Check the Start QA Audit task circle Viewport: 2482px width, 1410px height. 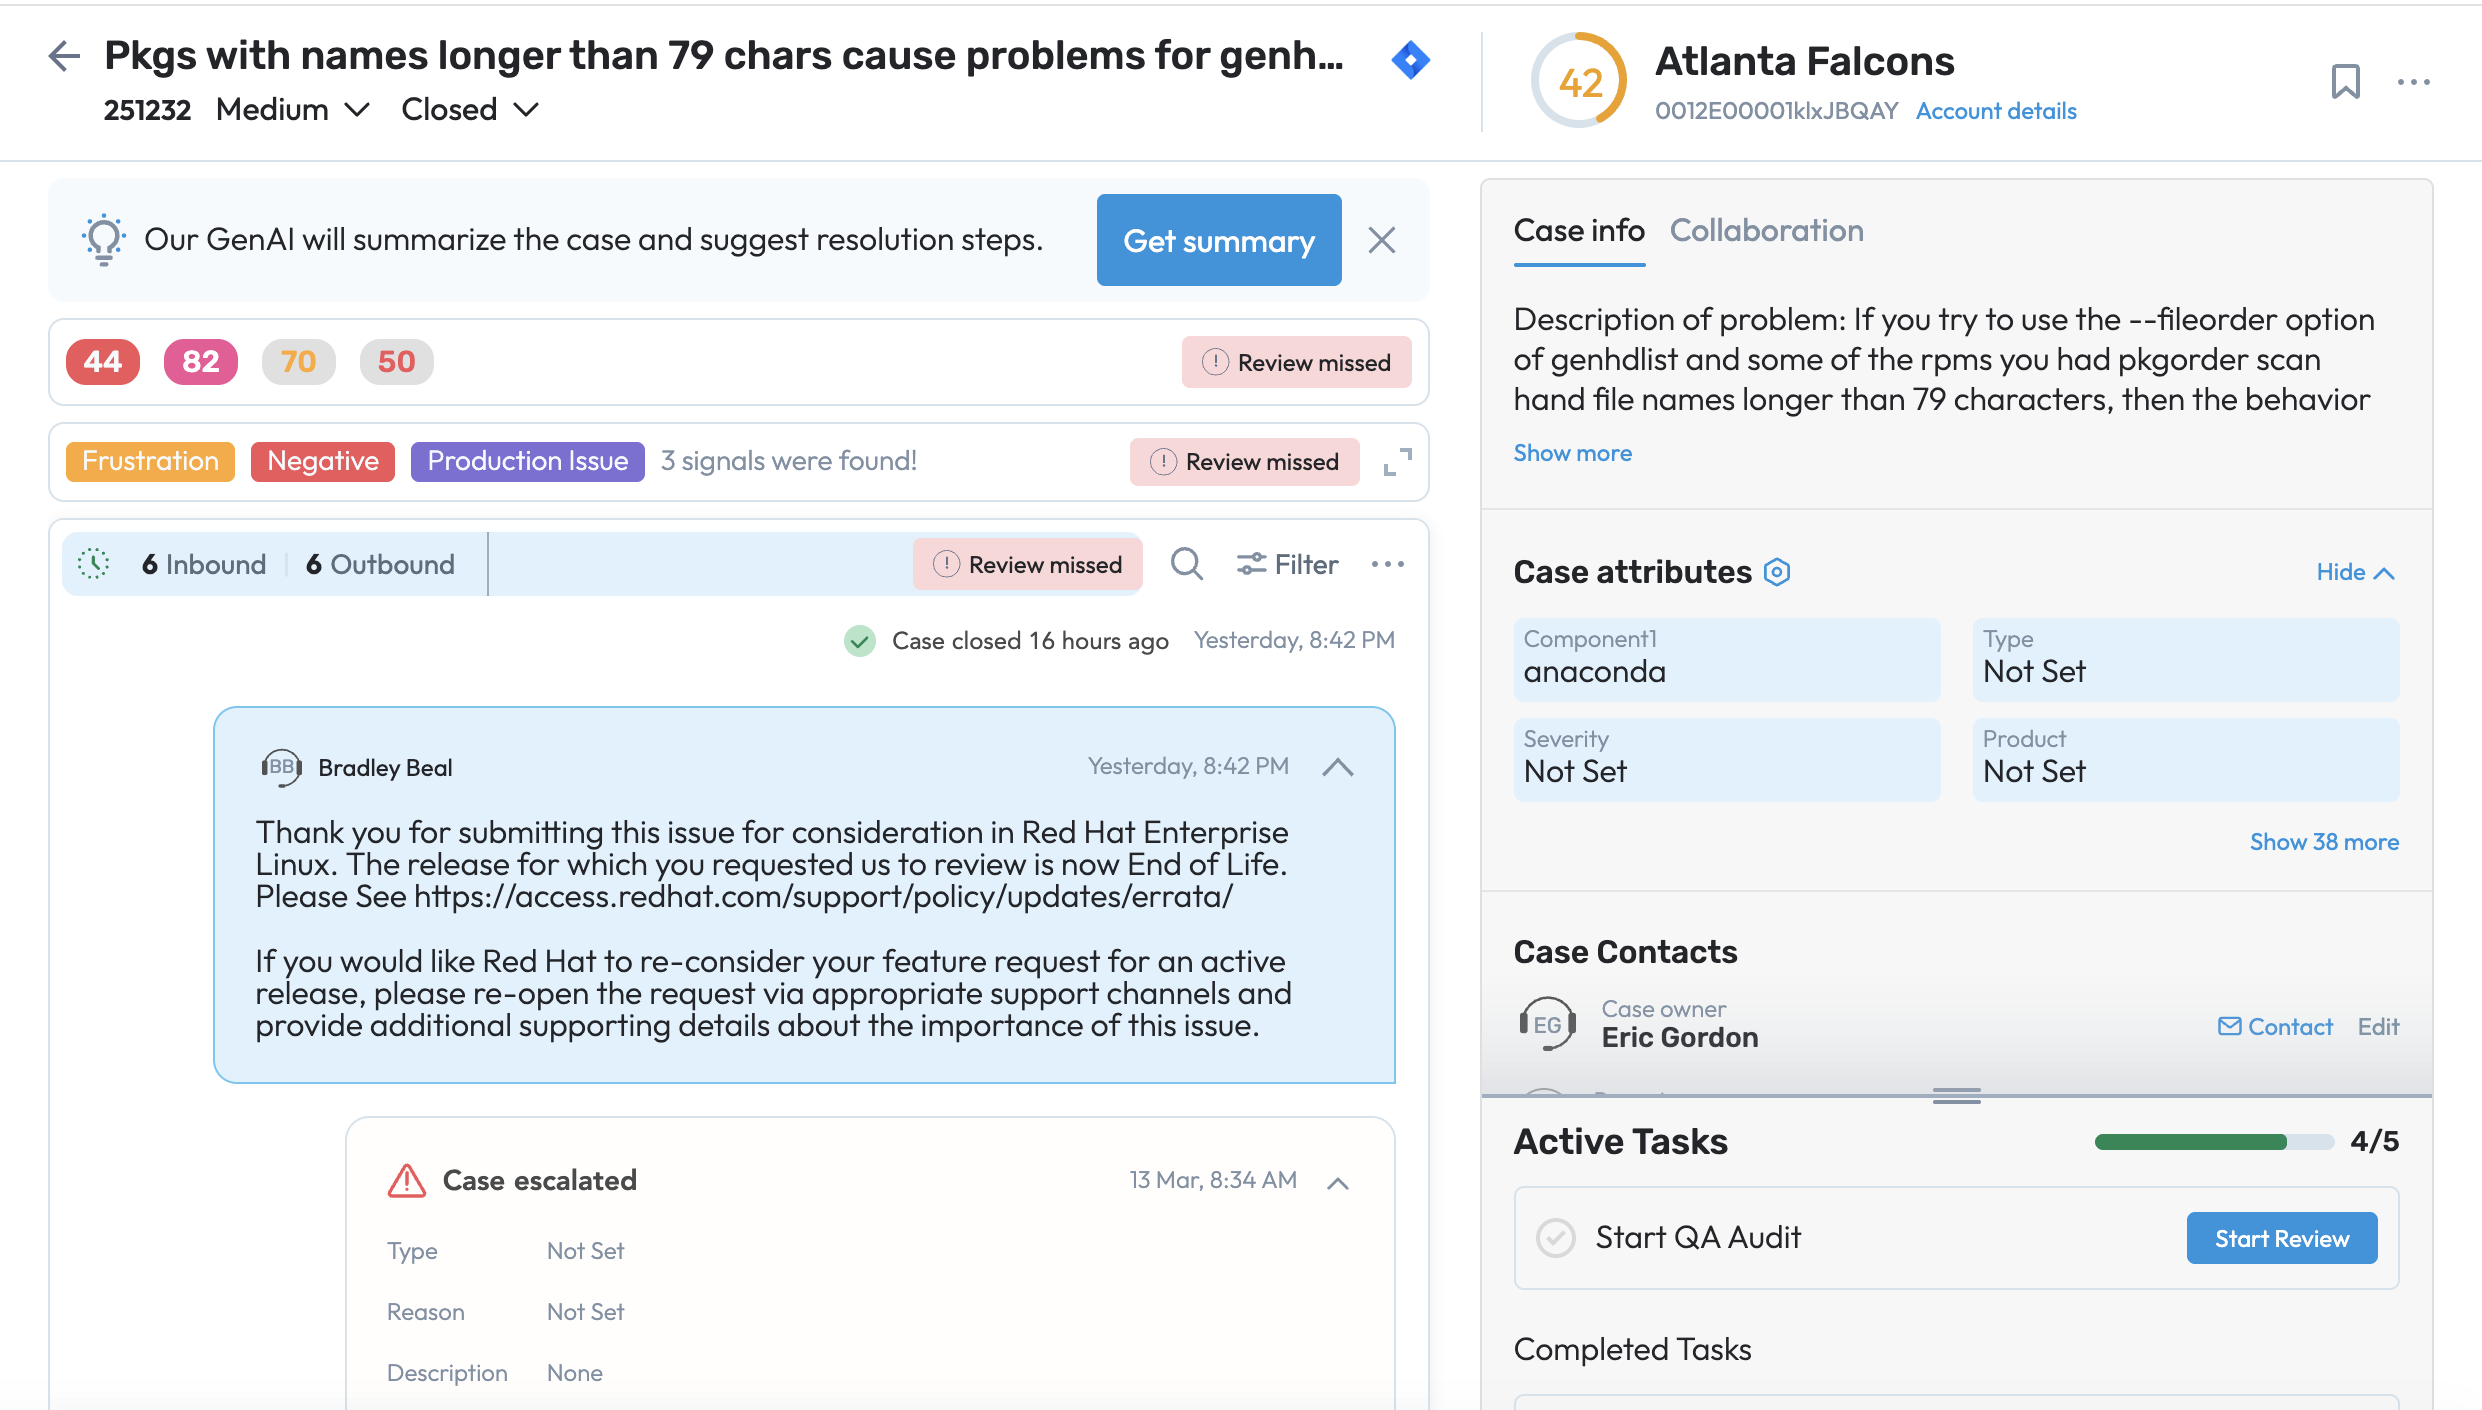click(1556, 1238)
